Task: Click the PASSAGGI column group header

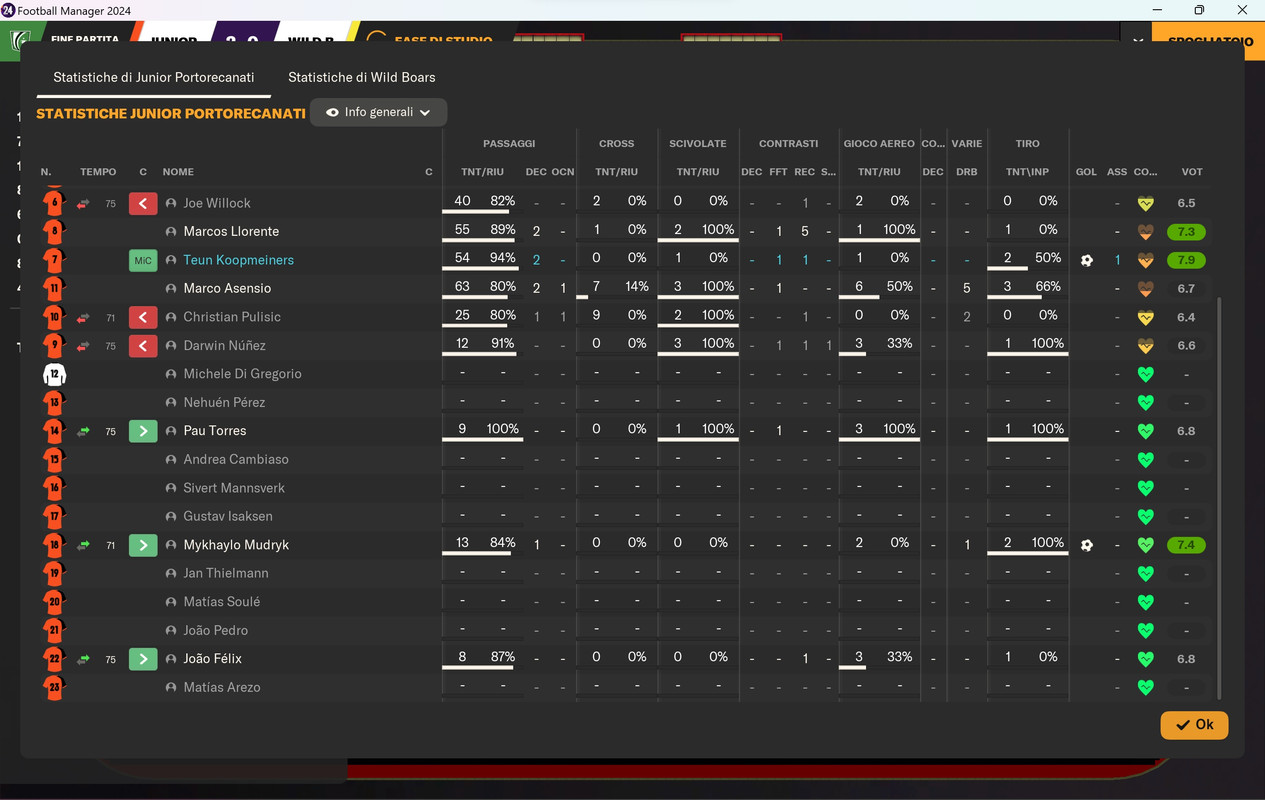Action: (509, 144)
